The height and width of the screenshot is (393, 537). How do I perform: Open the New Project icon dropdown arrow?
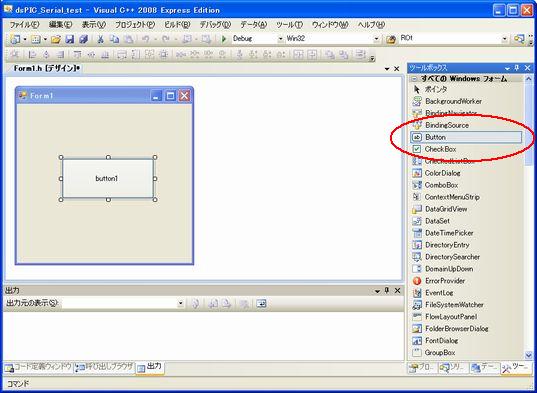pyautogui.click(x=25, y=39)
